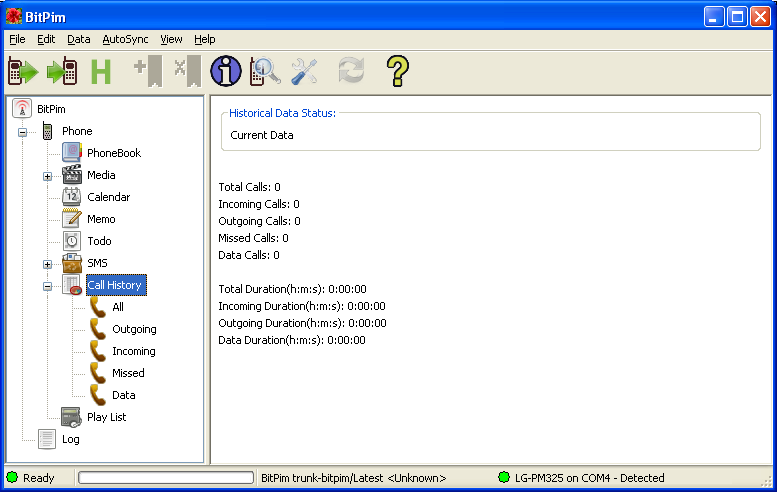
Task: Click the Delete toolbar icon with X
Action: (188, 71)
